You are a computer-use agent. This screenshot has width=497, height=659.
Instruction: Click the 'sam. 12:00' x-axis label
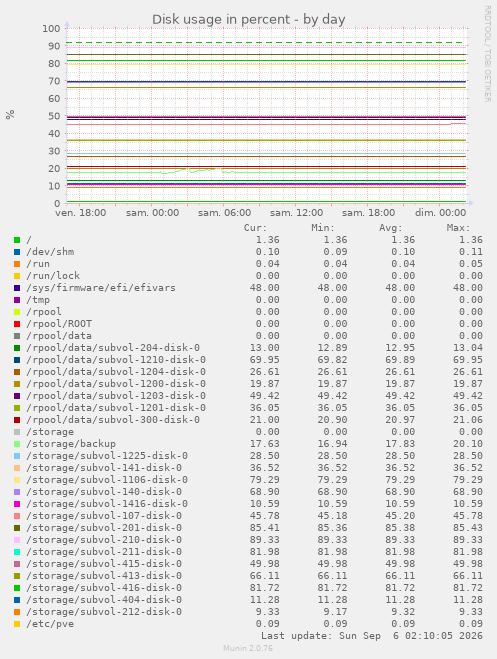(x=296, y=213)
